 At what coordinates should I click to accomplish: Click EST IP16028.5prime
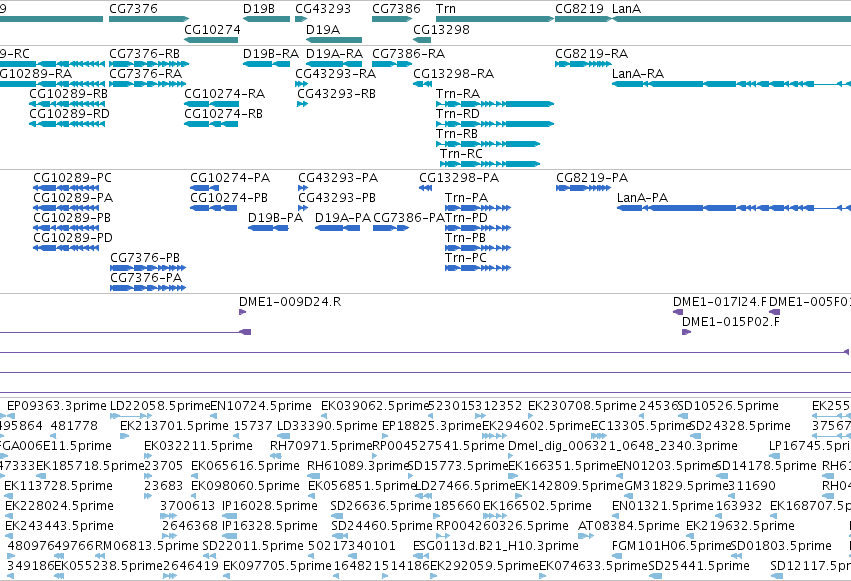[270, 506]
